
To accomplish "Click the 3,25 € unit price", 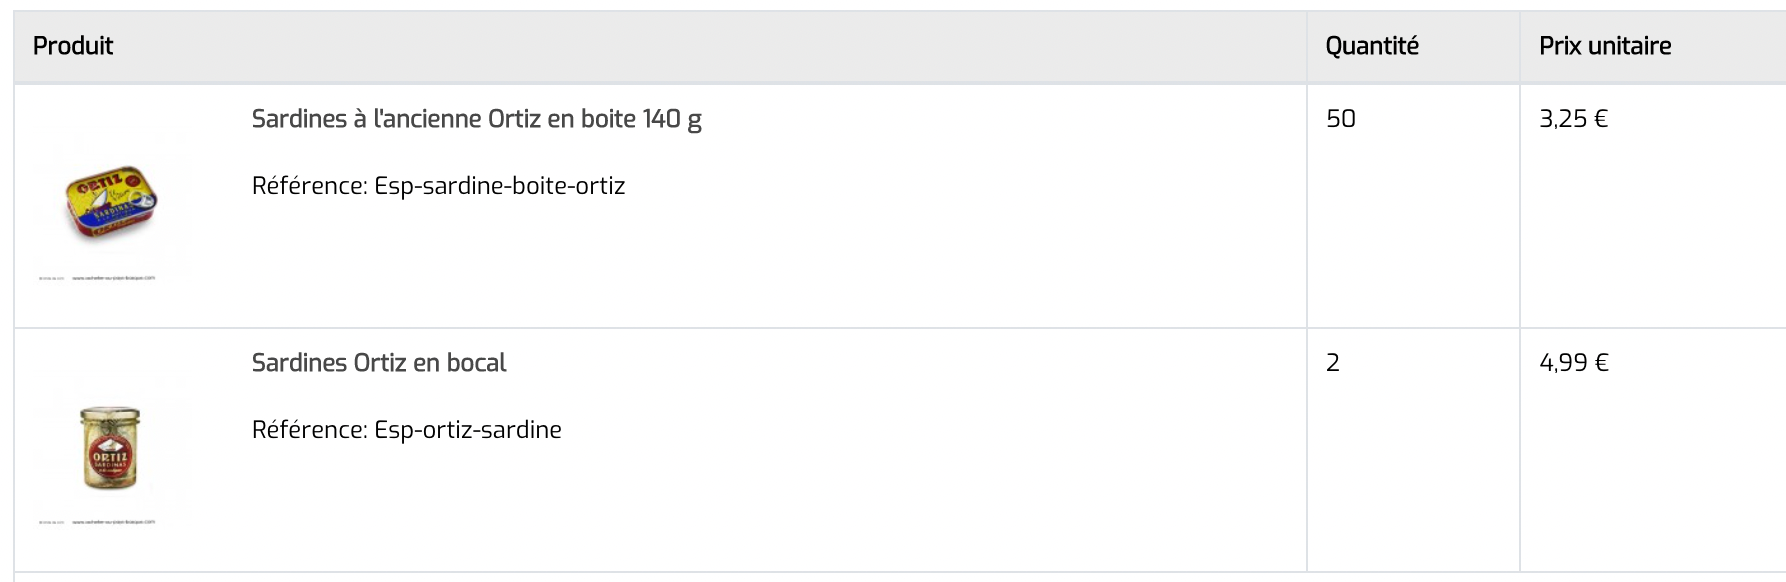I will (x=1573, y=119).
